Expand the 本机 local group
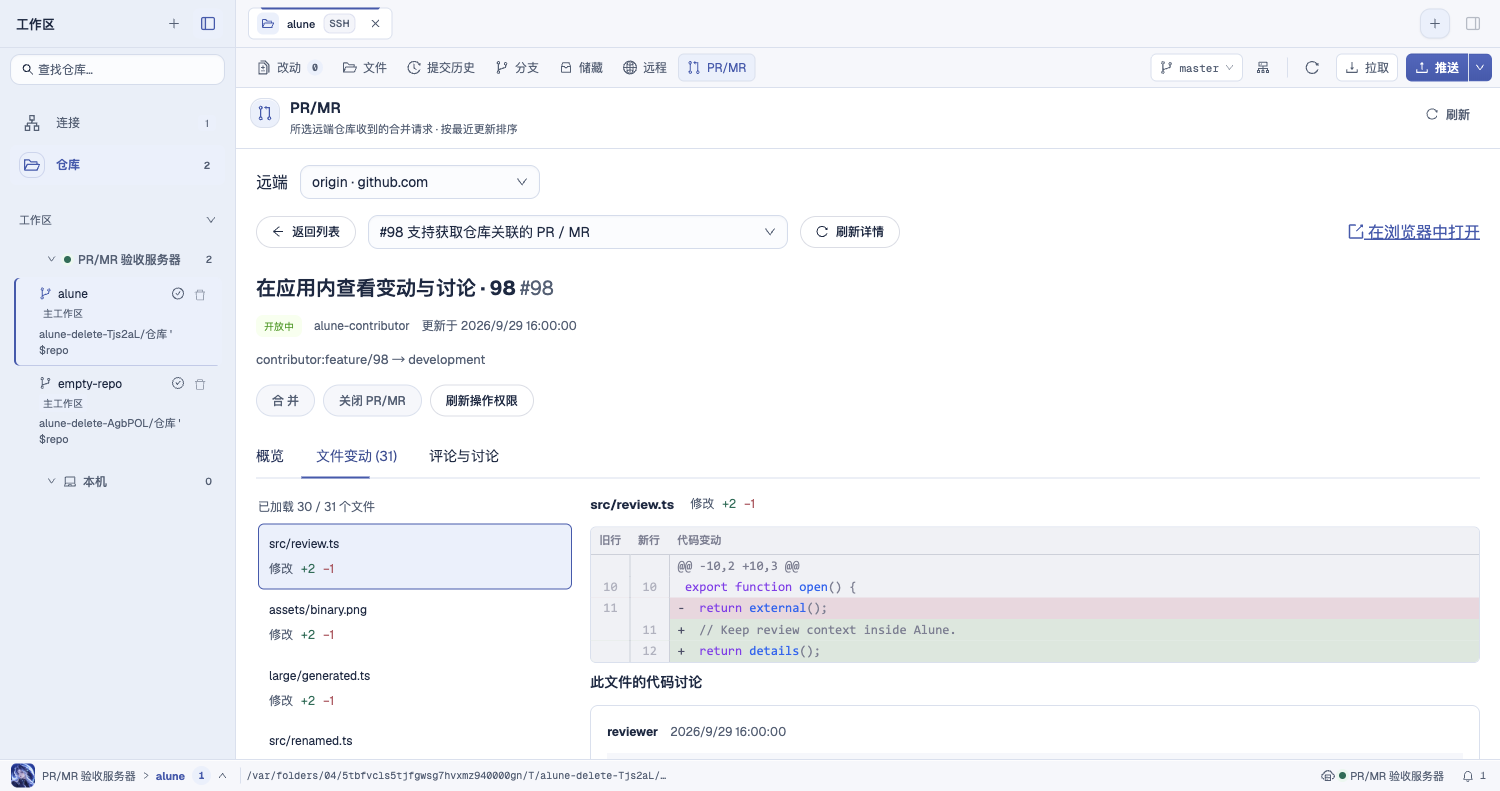Screen dimensions: 1500x791 point(51,481)
